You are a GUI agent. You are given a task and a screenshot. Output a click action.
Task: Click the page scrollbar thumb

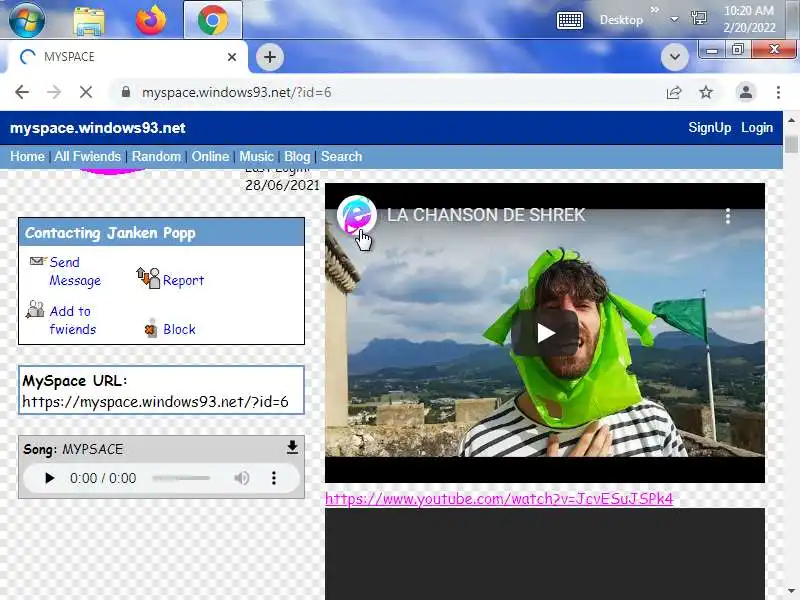coord(791,144)
